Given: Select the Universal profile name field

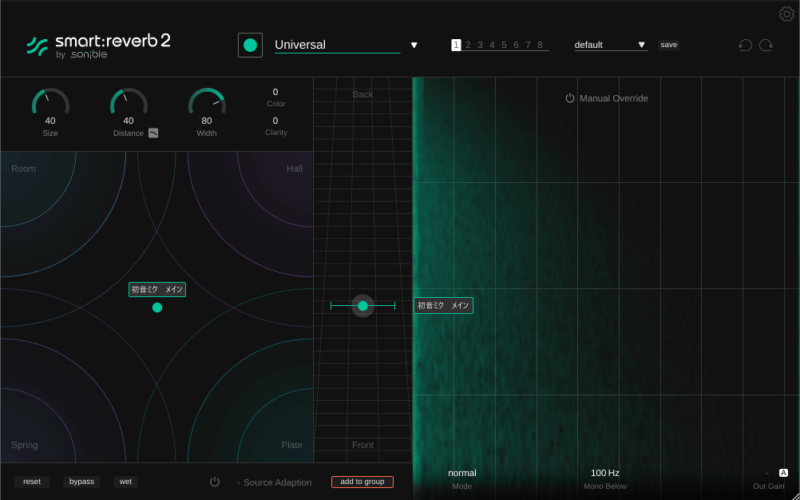Looking at the screenshot, I should pos(337,45).
